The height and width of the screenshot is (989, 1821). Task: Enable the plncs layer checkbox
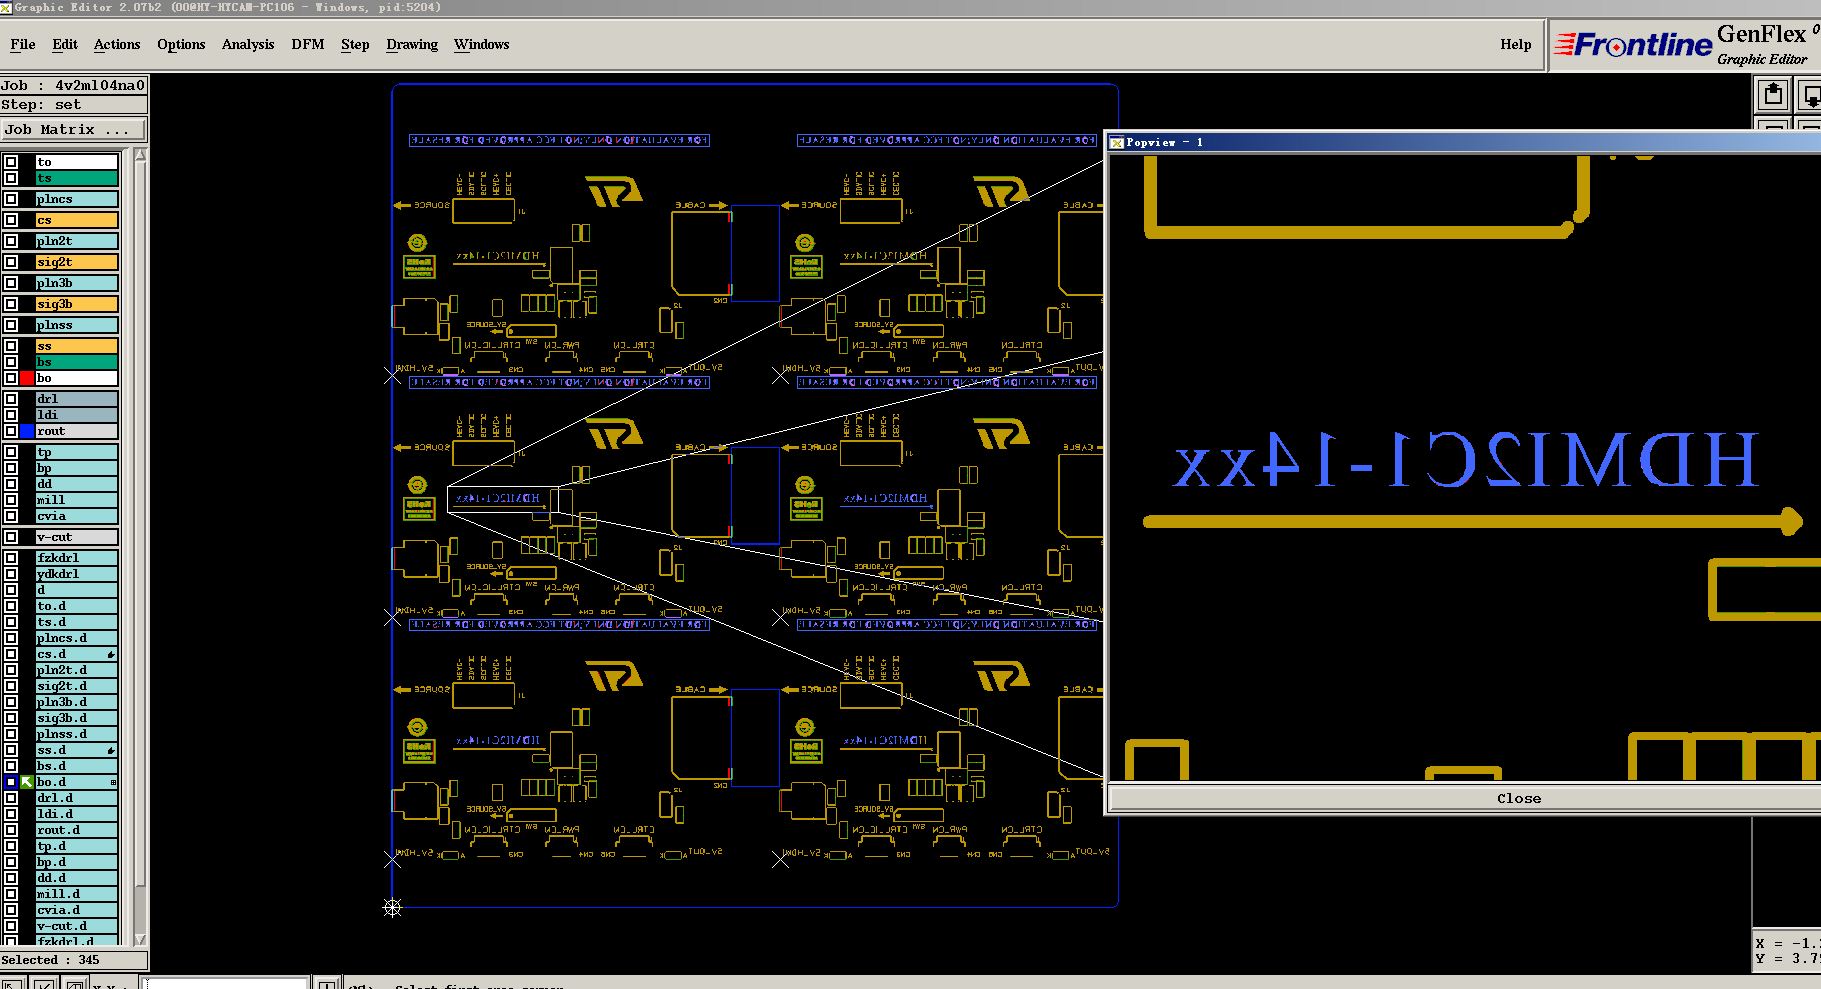tap(11, 199)
